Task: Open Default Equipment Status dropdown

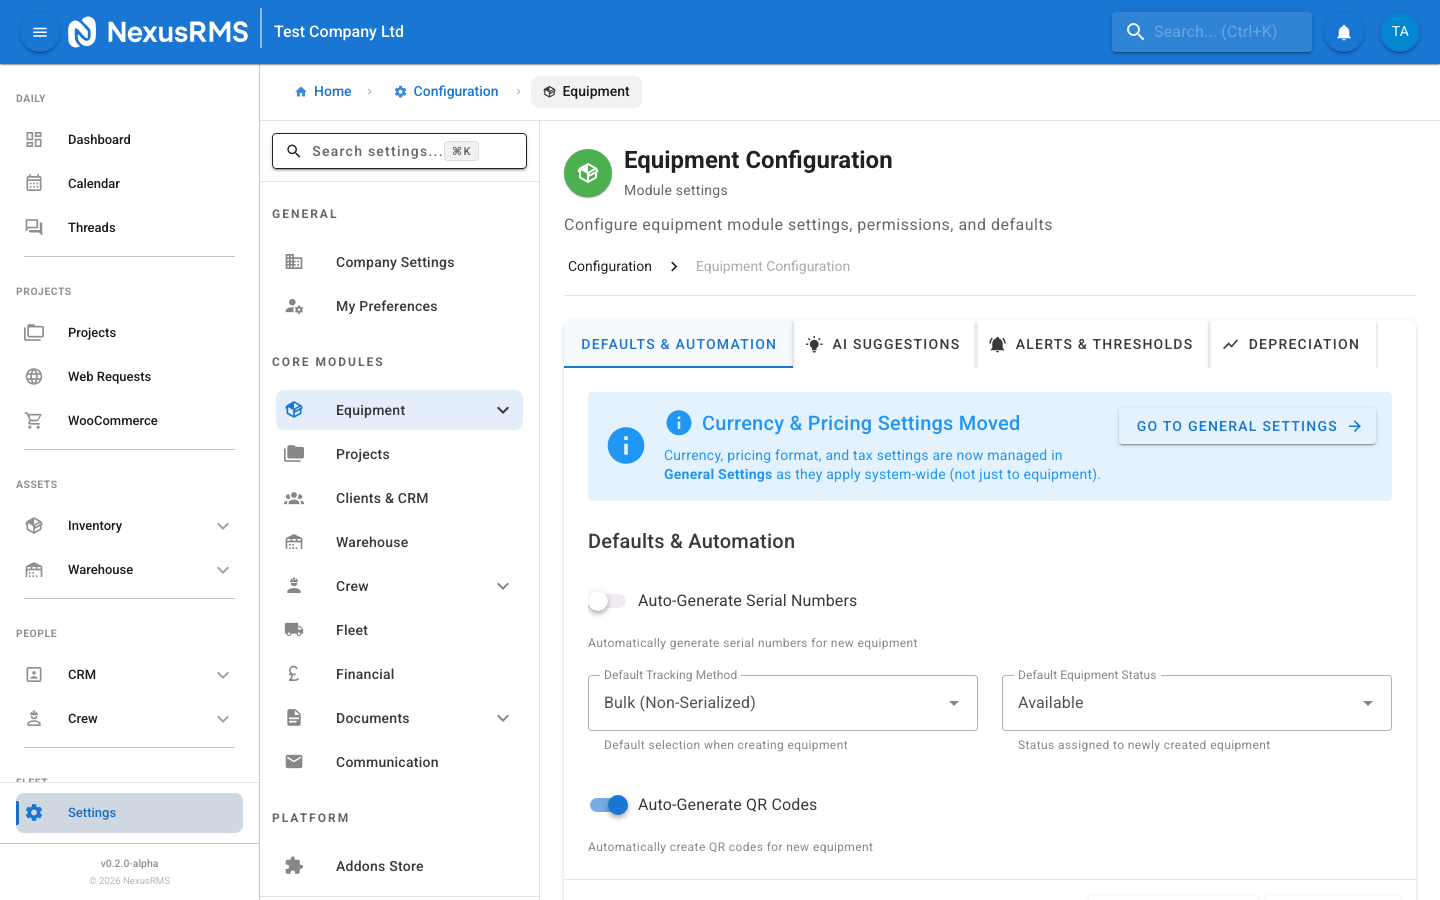Action: pyautogui.click(x=1196, y=703)
